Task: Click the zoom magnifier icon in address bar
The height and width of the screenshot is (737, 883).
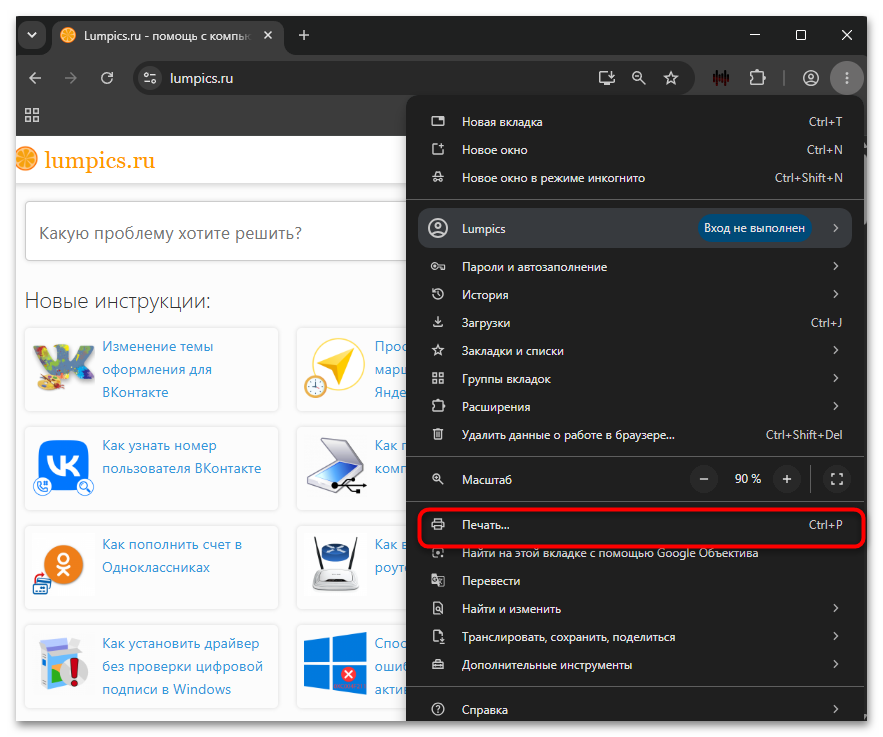Action: pyautogui.click(x=639, y=78)
